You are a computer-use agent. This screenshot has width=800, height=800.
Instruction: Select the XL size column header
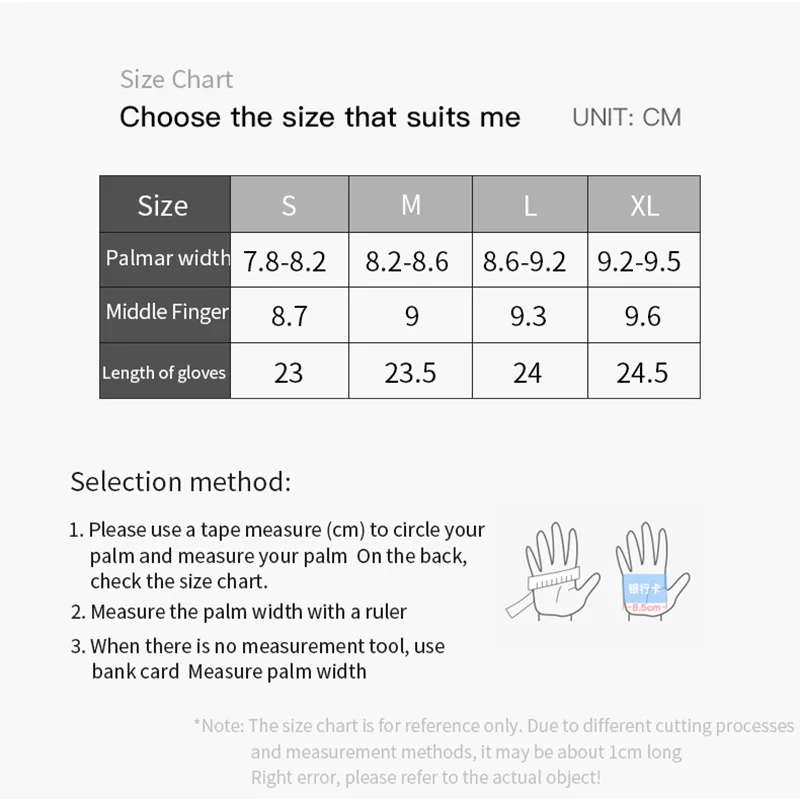pyautogui.click(x=644, y=205)
